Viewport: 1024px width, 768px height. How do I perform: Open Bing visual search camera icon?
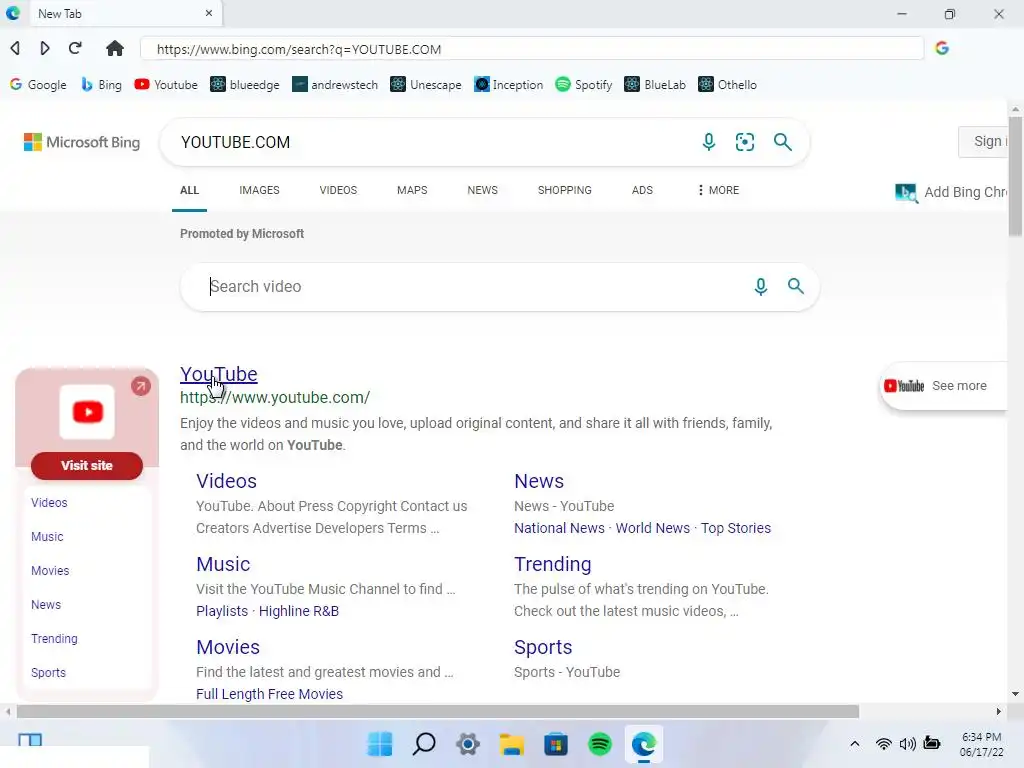click(745, 142)
